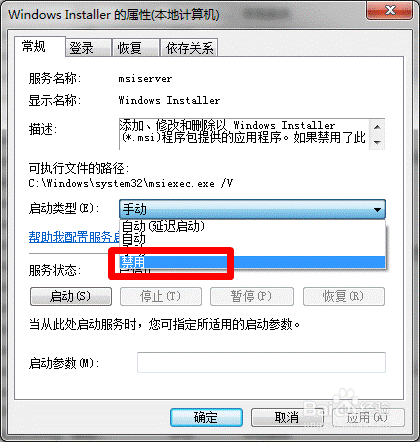
Task: Dismiss the dialog with 取消
Action: click(x=287, y=417)
